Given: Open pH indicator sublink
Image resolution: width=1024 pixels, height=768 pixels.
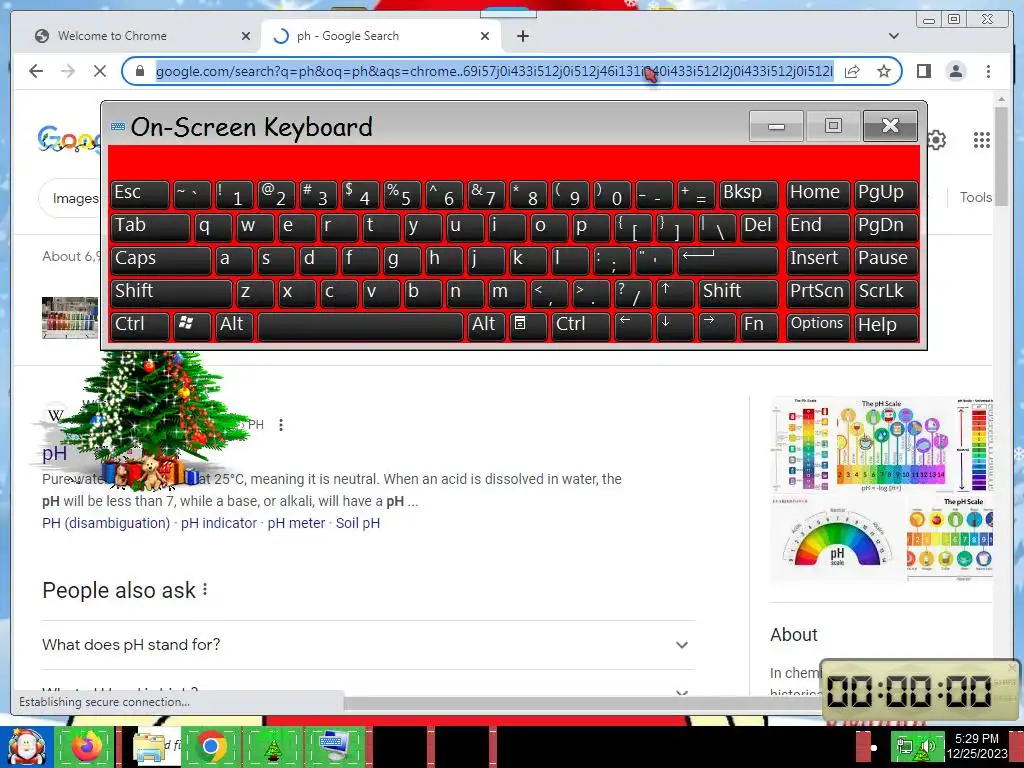Looking at the screenshot, I should 219,523.
